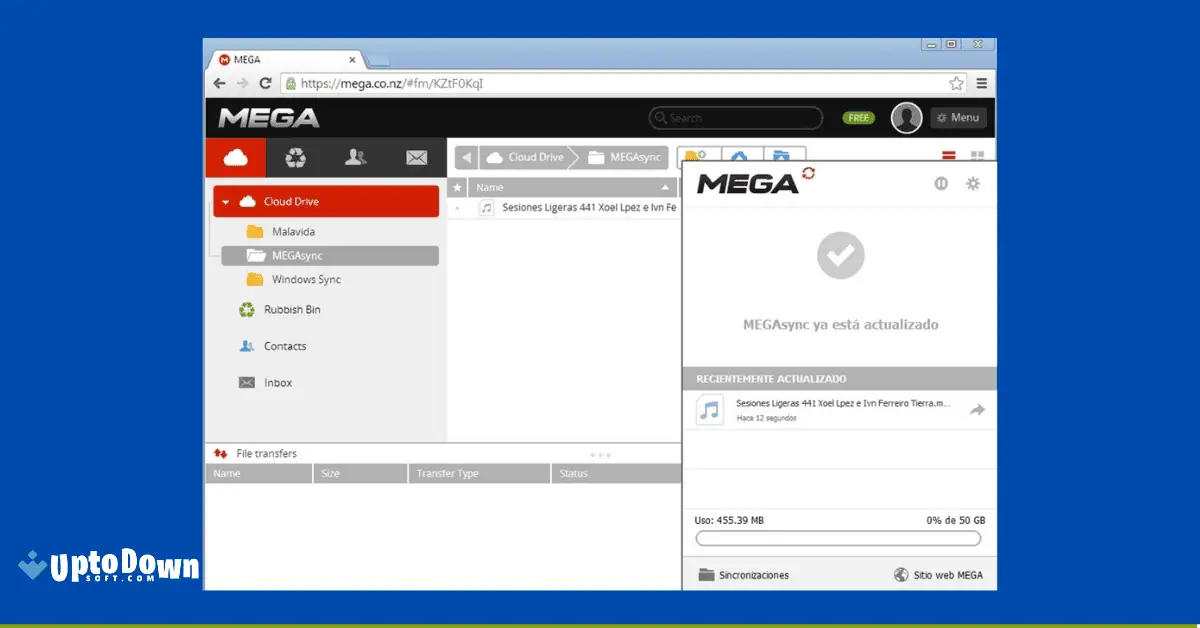
Task: Toggle the star favorites column header
Action: coord(457,187)
